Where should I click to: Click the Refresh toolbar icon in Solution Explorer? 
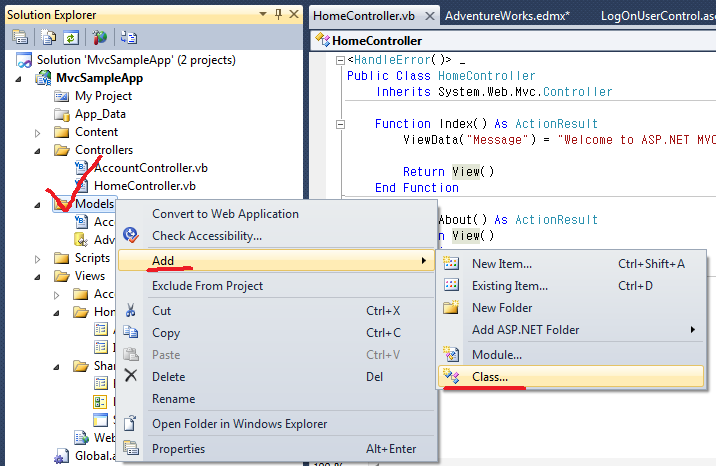(71, 37)
